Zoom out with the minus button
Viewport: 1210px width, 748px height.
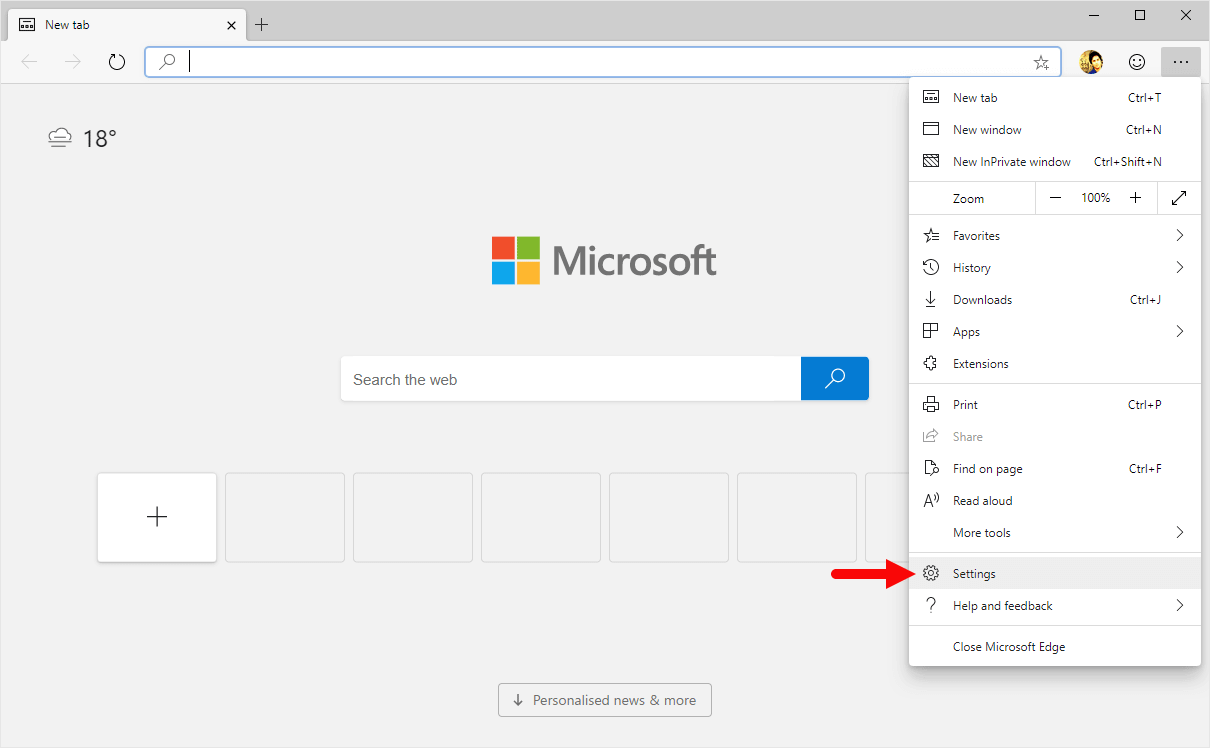[1055, 198]
